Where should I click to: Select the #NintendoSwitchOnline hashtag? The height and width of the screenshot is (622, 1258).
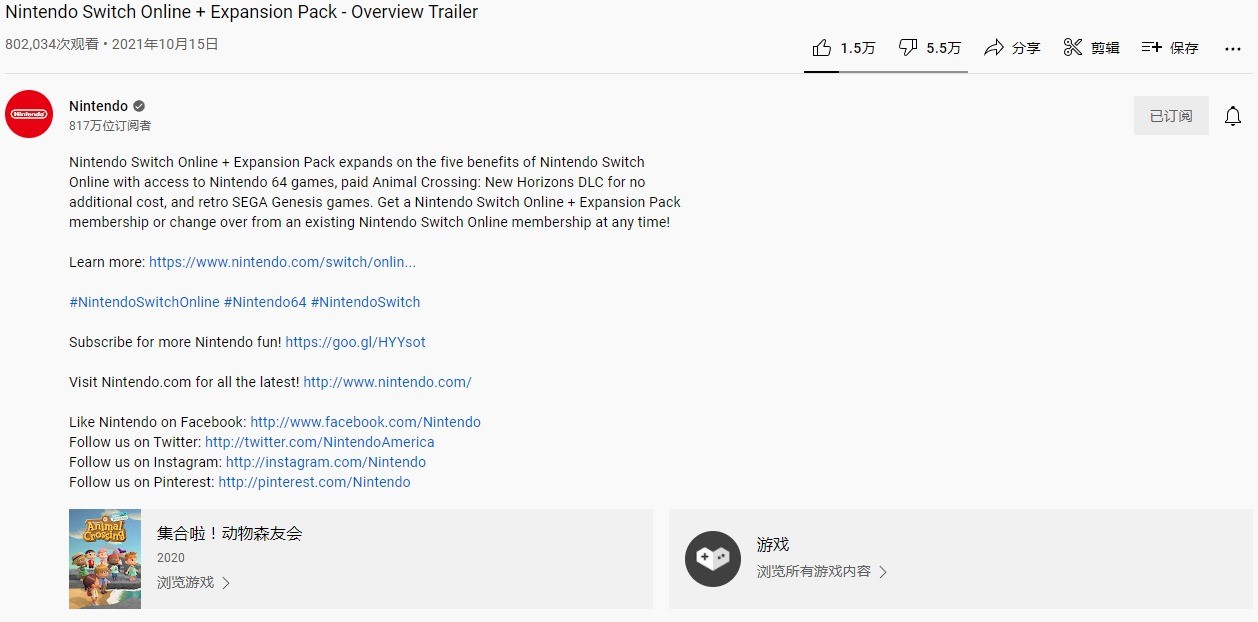(x=144, y=302)
